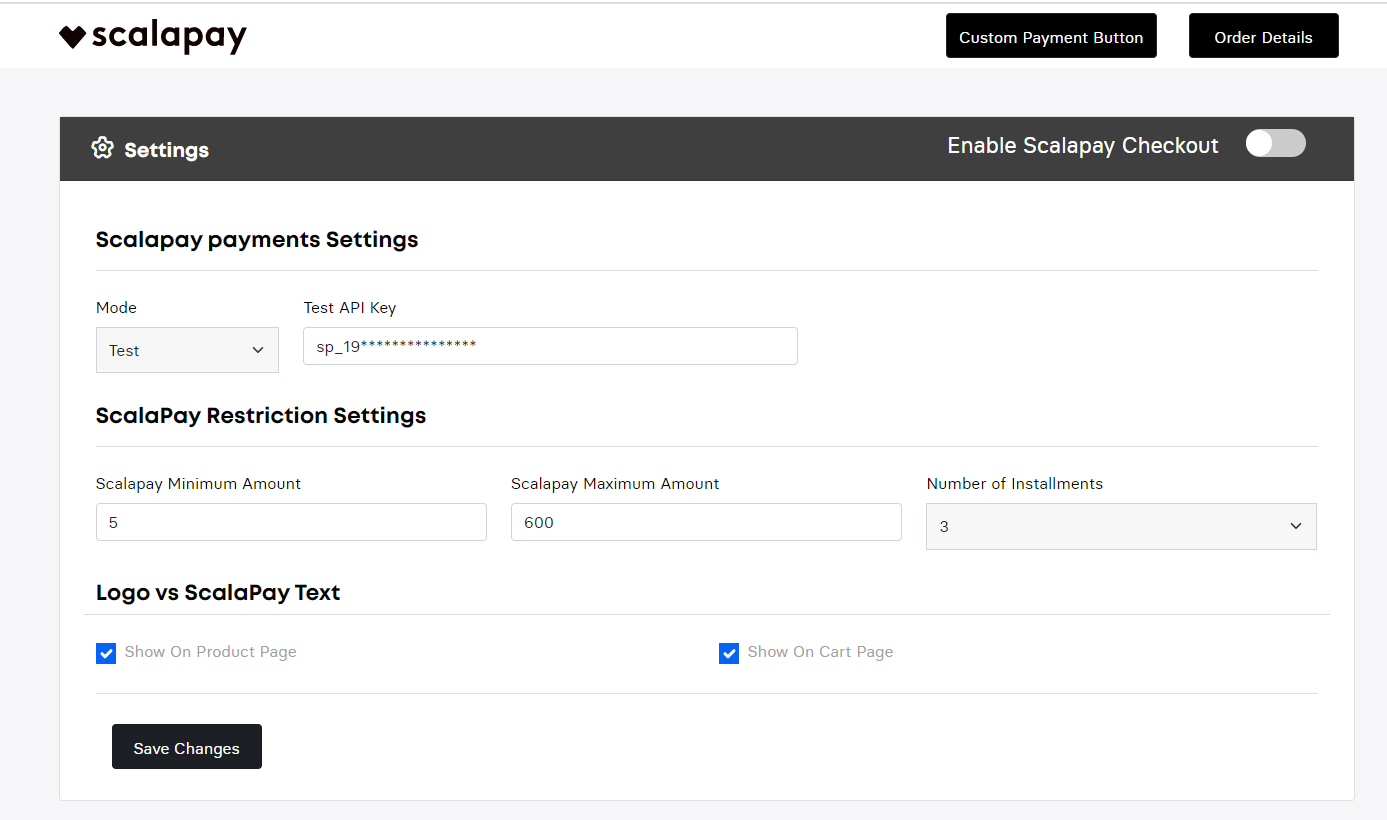Click the Scalapay Minimum Amount field
Image resolution: width=1387 pixels, height=820 pixels.
[291, 522]
